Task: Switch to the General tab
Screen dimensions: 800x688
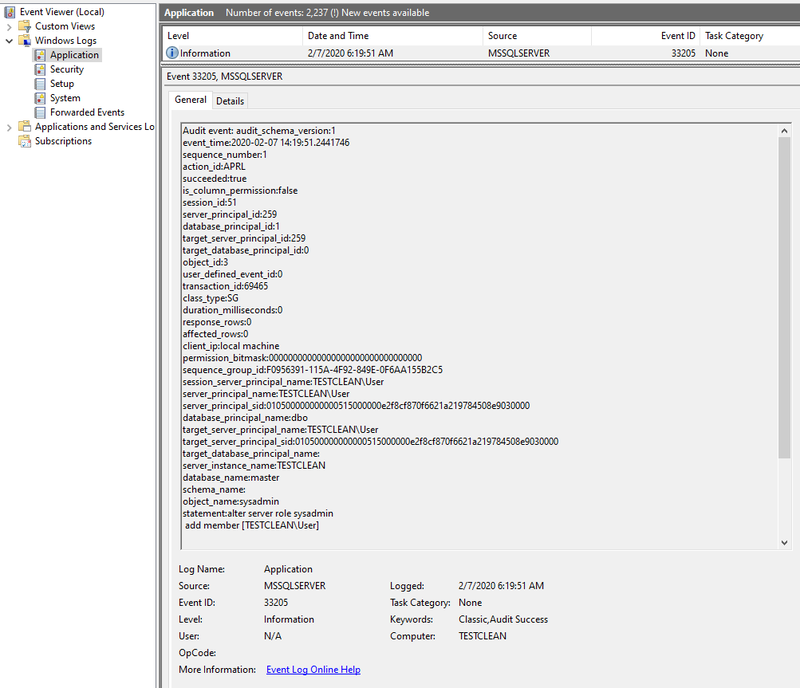Action: pyautogui.click(x=190, y=100)
